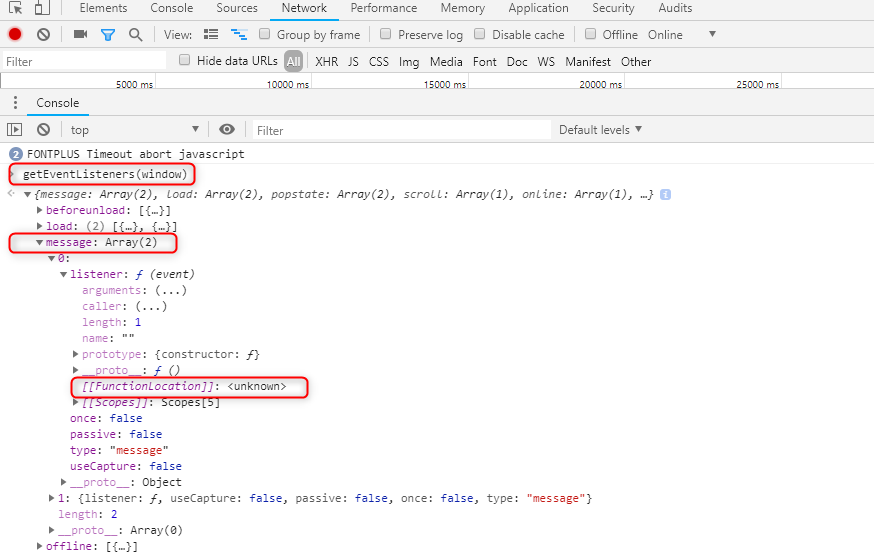Filter requests by Doc
The width and height of the screenshot is (874, 554).
[x=517, y=62]
